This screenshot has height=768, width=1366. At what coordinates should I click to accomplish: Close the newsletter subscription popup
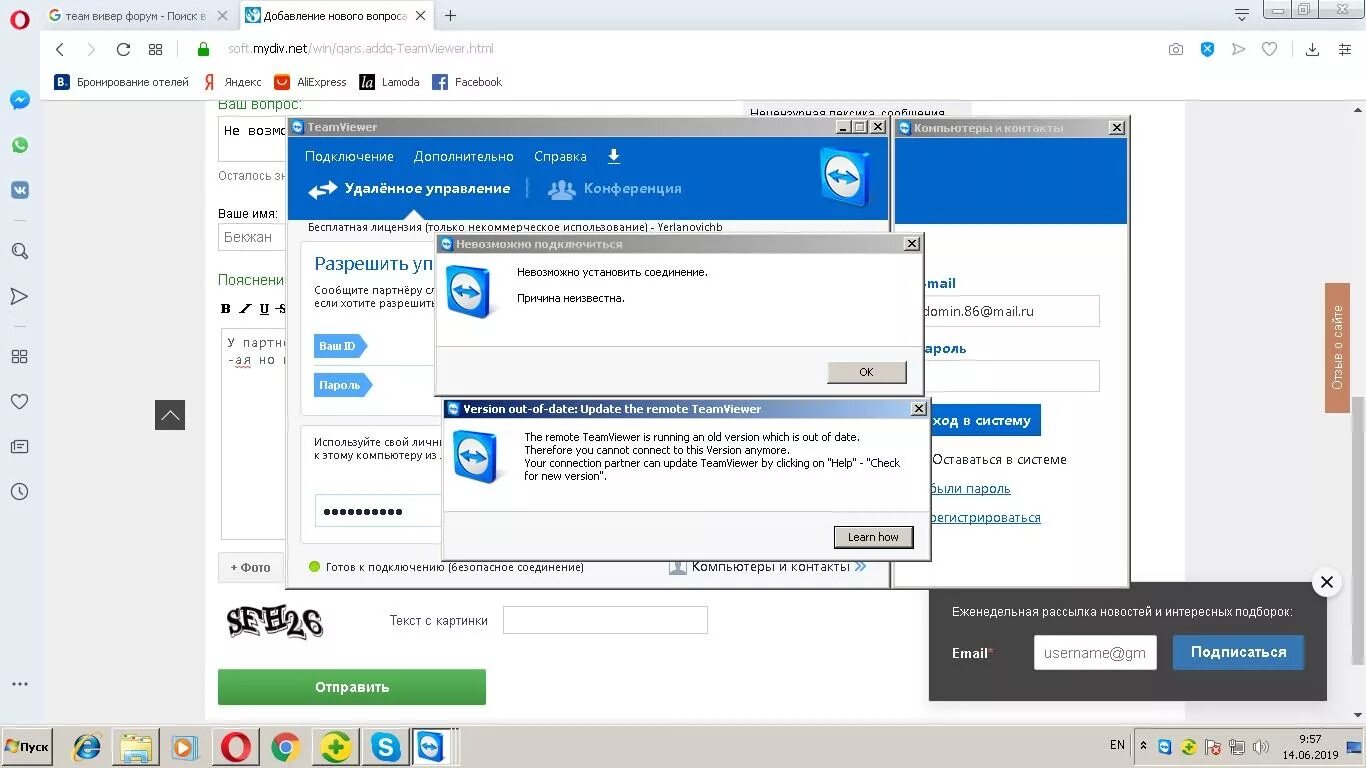1326,582
